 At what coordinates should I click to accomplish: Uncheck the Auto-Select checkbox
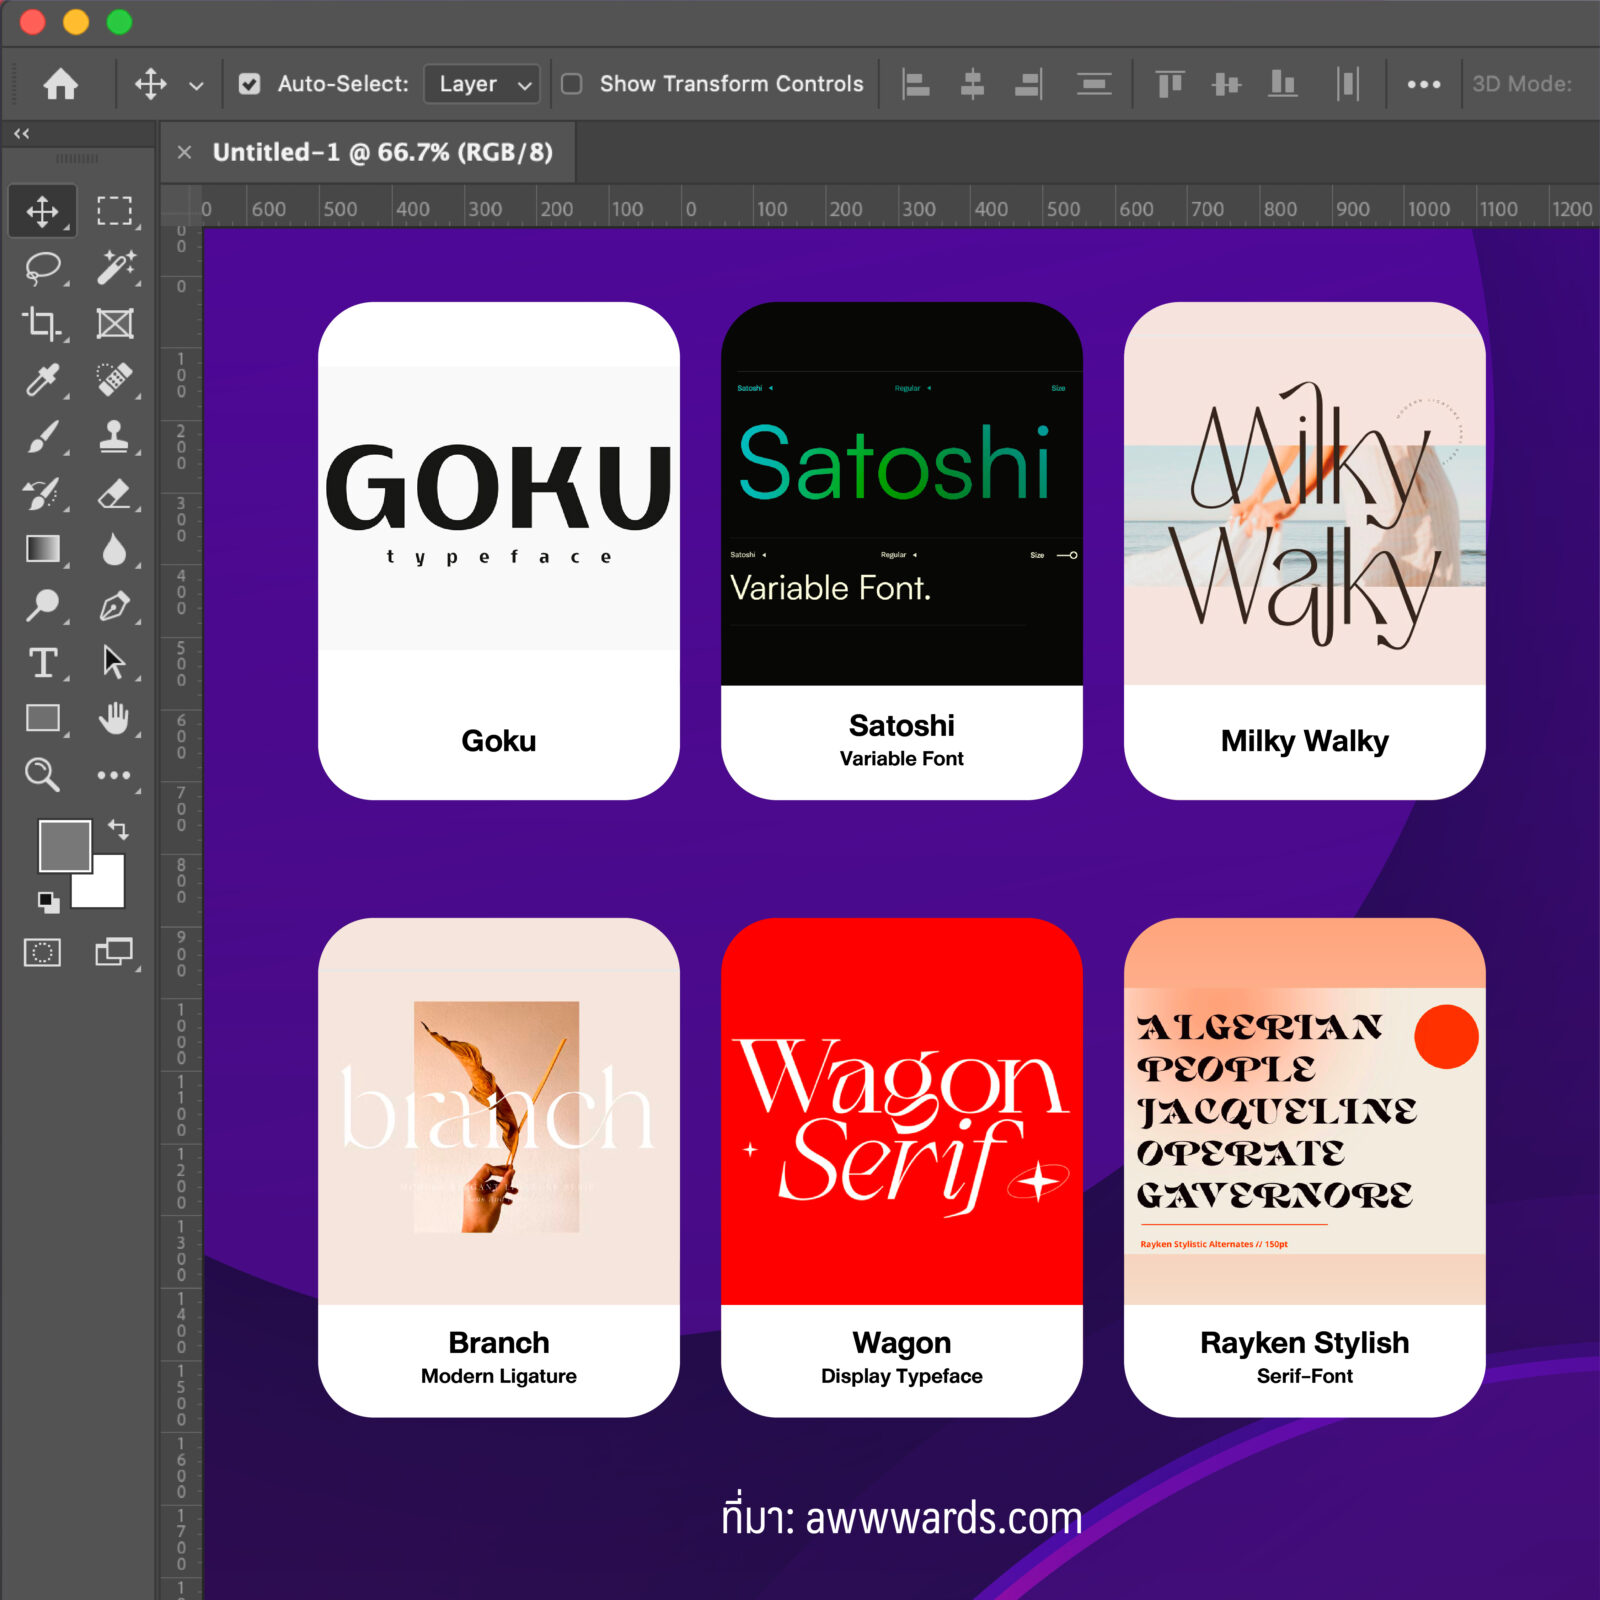[x=249, y=84]
